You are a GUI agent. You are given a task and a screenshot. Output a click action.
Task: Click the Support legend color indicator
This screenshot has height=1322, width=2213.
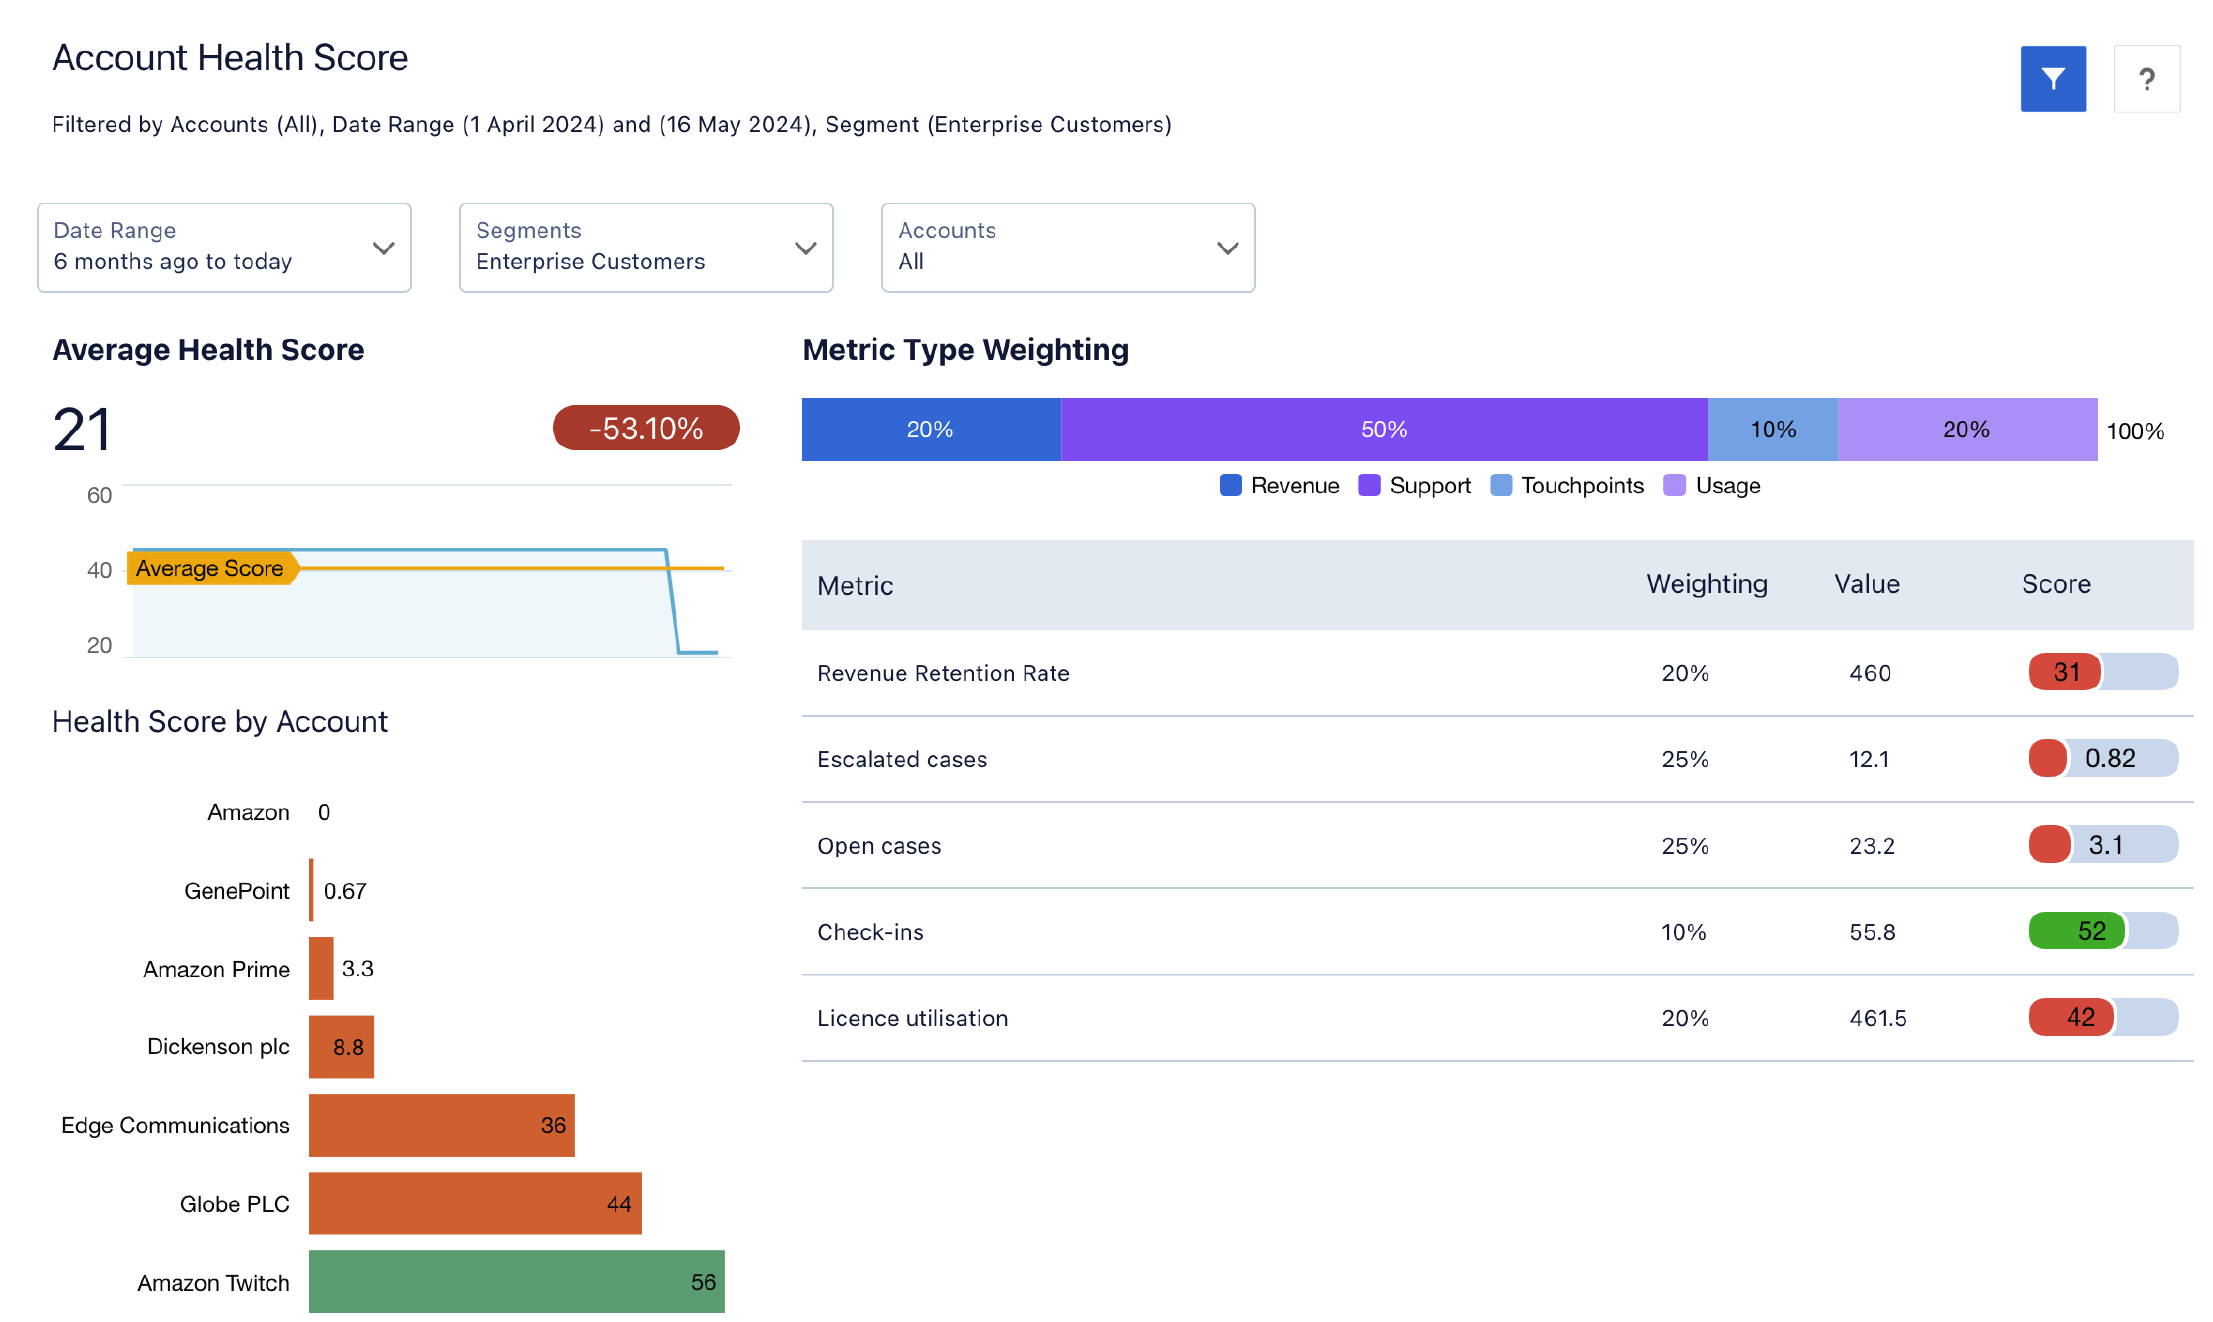pyautogui.click(x=1369, y=483)
